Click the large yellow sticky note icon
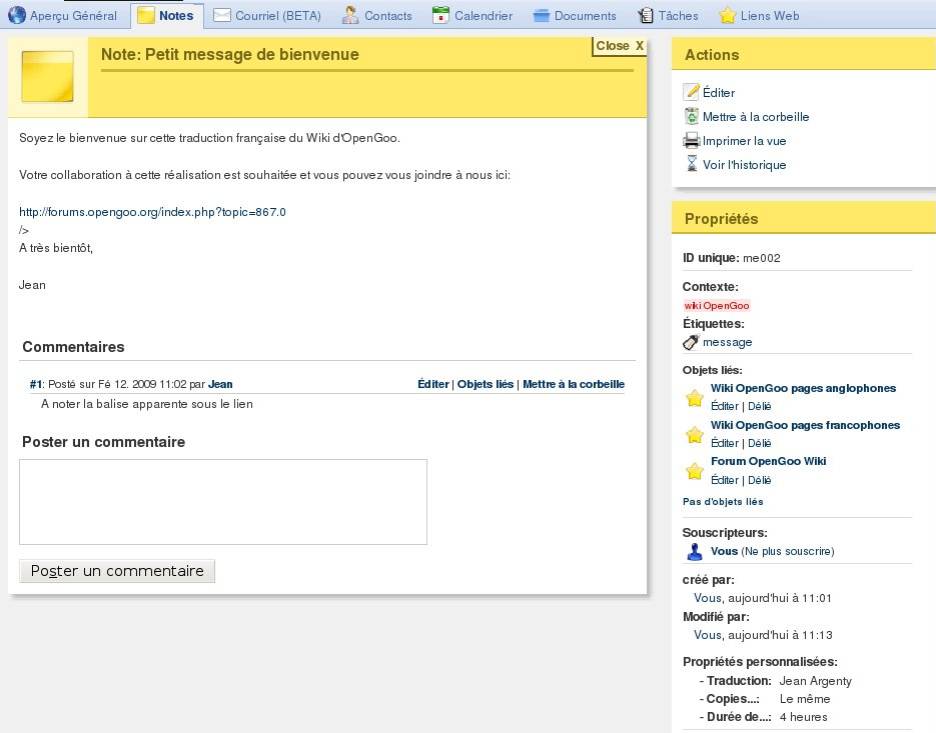 pos(47,77)
